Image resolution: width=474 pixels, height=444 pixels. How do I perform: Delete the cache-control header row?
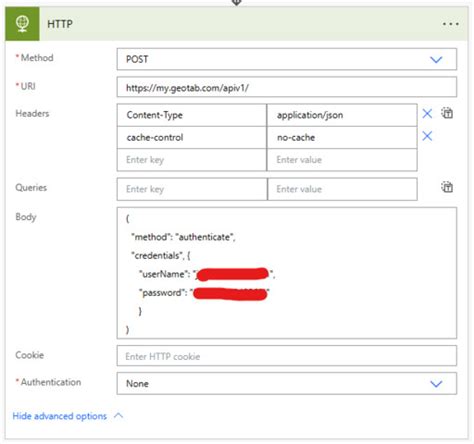[x=427, y=136]
